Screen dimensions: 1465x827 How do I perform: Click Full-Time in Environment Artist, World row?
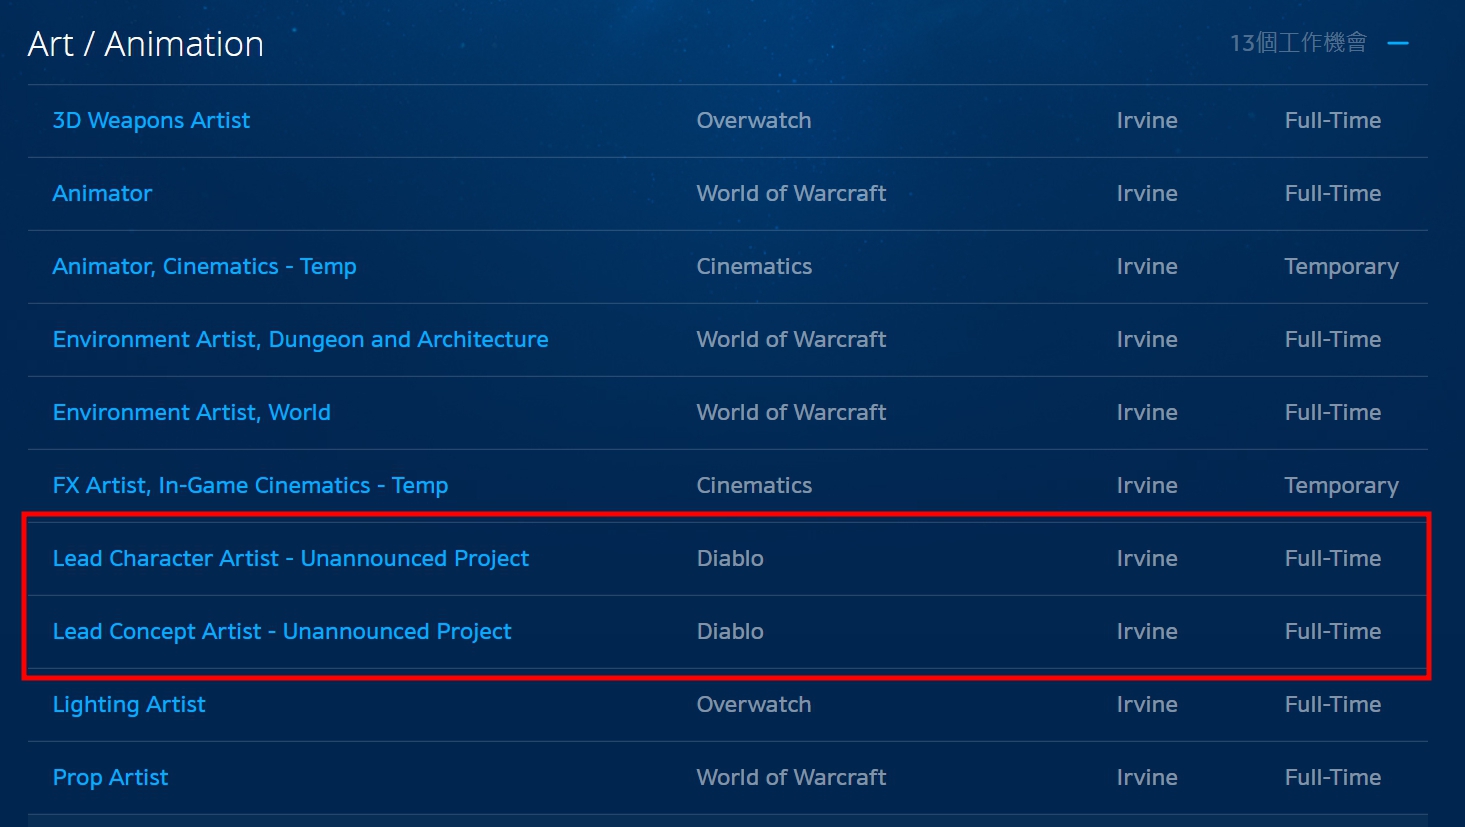1333,412
